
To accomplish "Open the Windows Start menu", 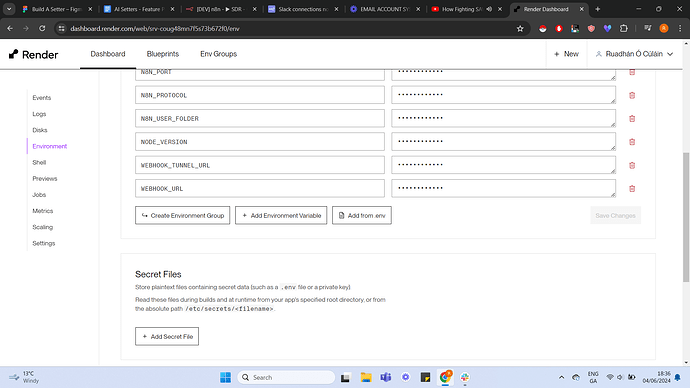I will [x=225, y=377].
